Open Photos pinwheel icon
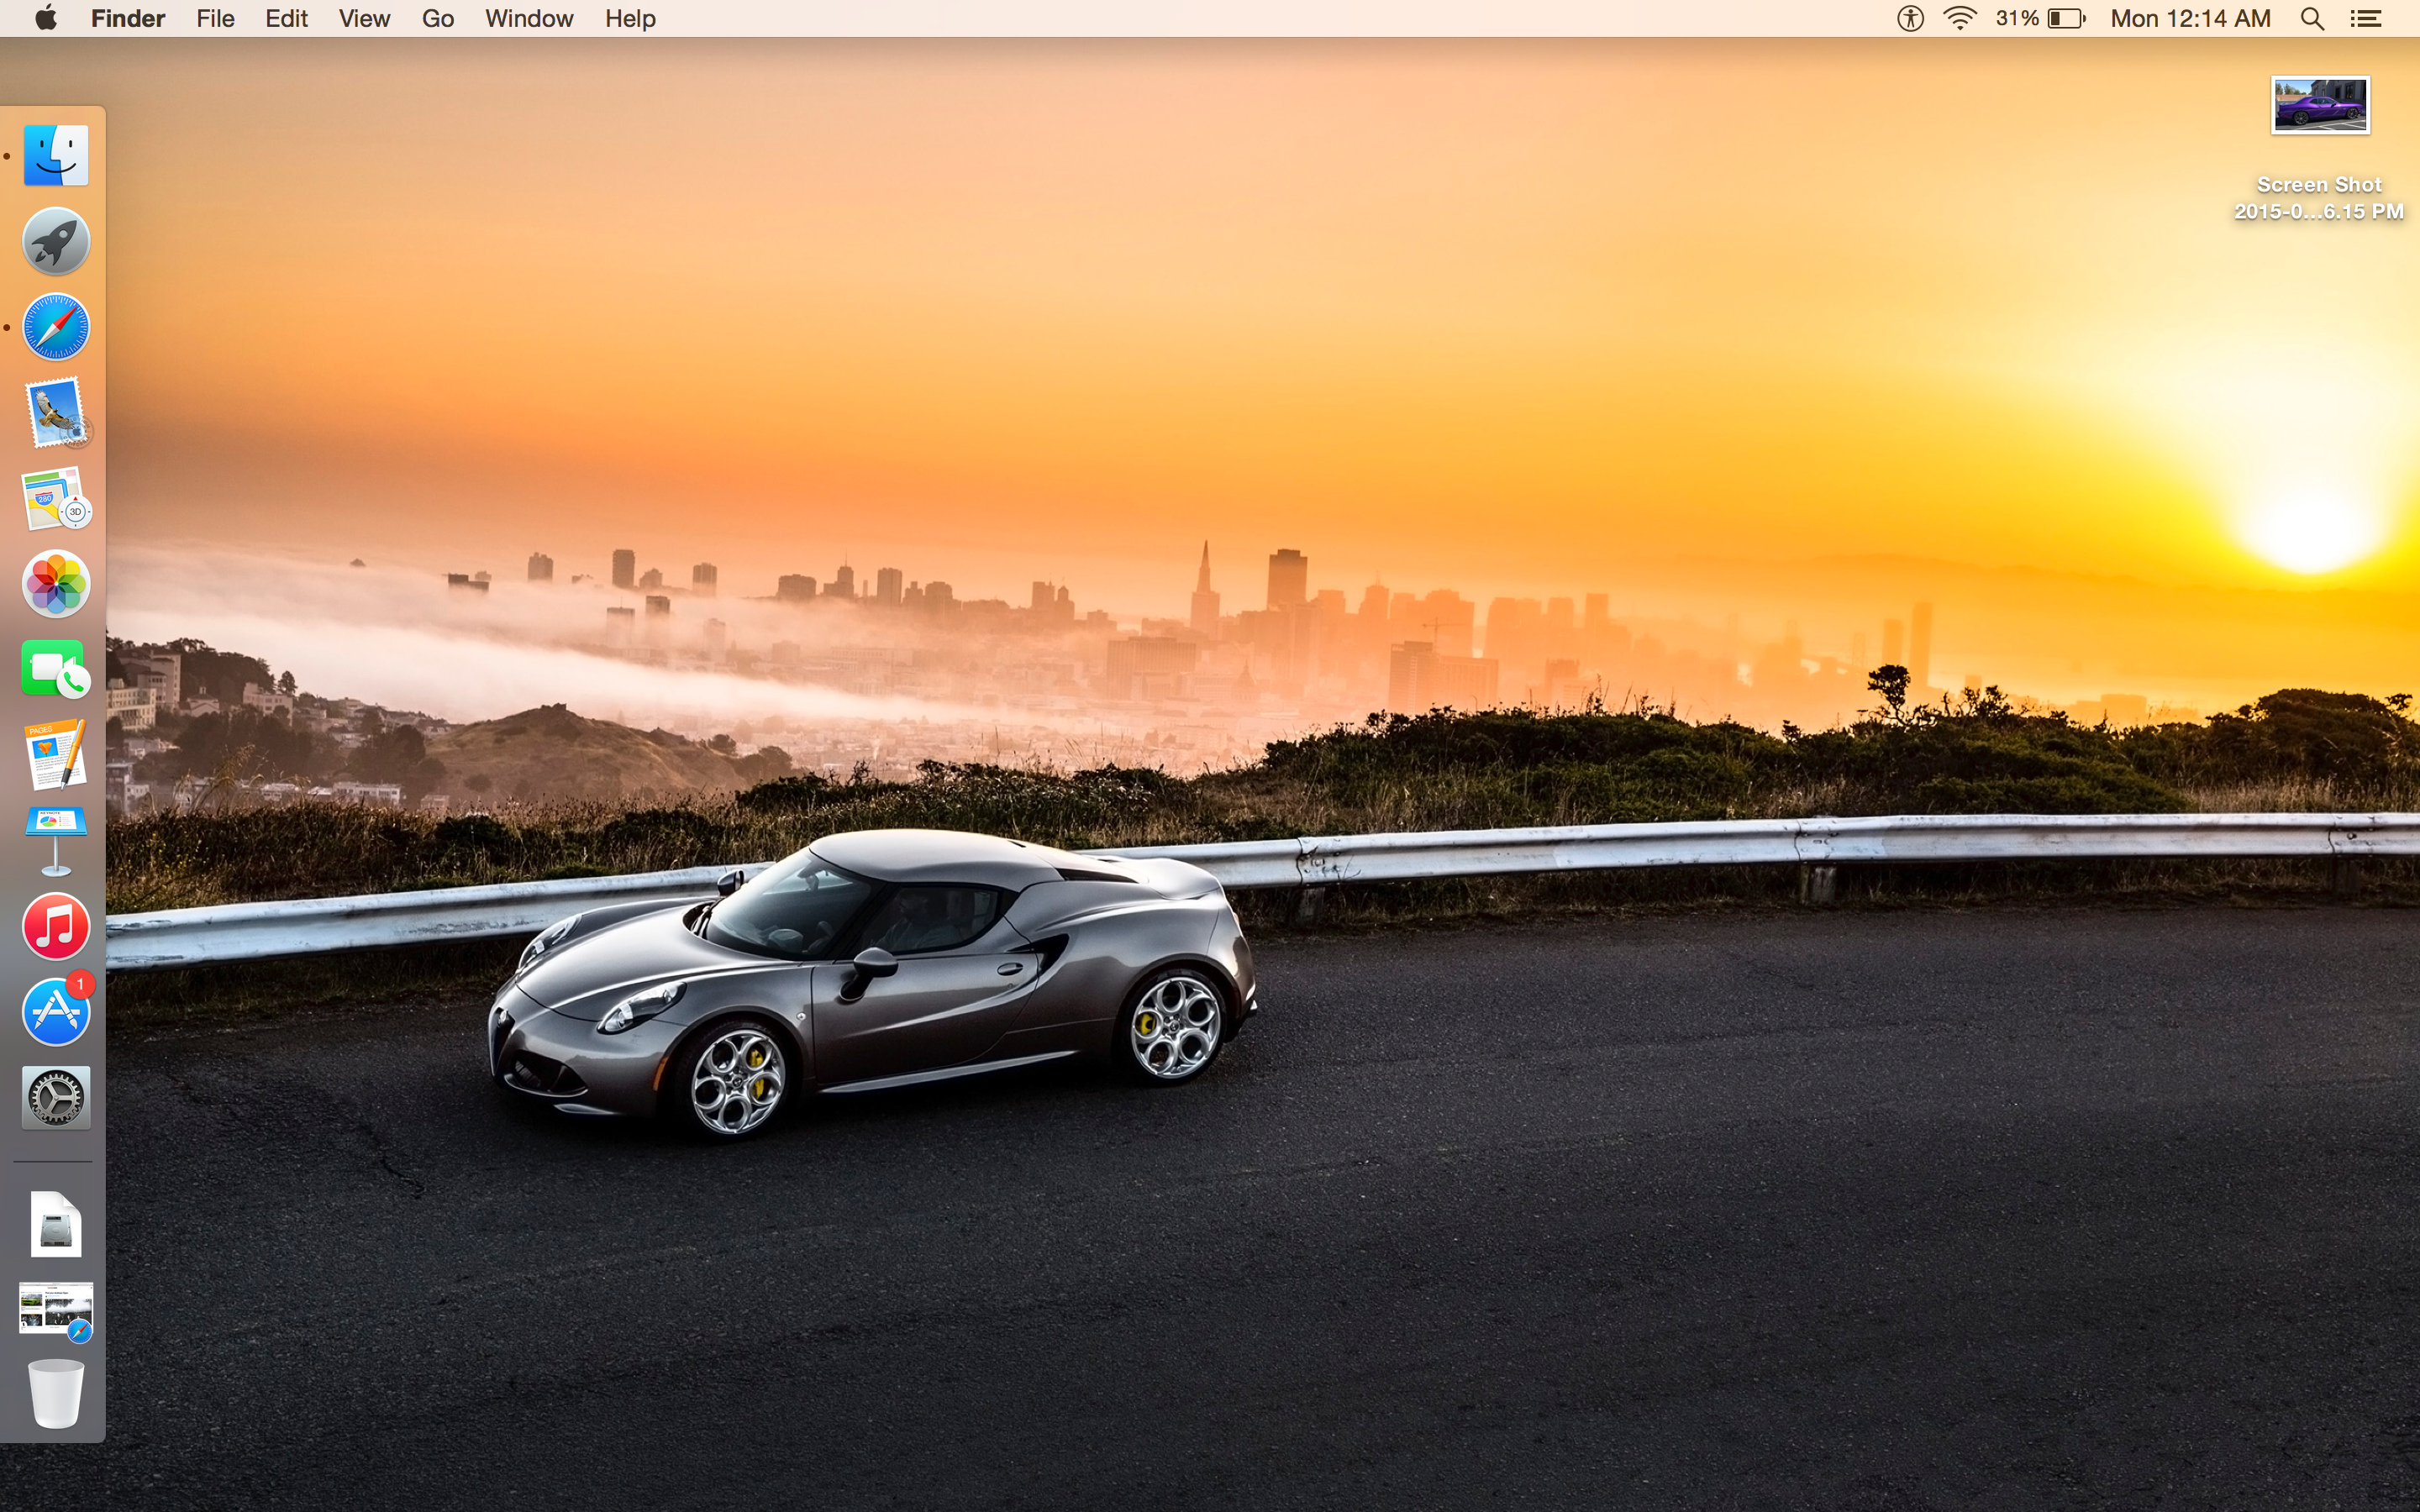The width and height of the screenshot is (2420, 1512). point(56,584)
